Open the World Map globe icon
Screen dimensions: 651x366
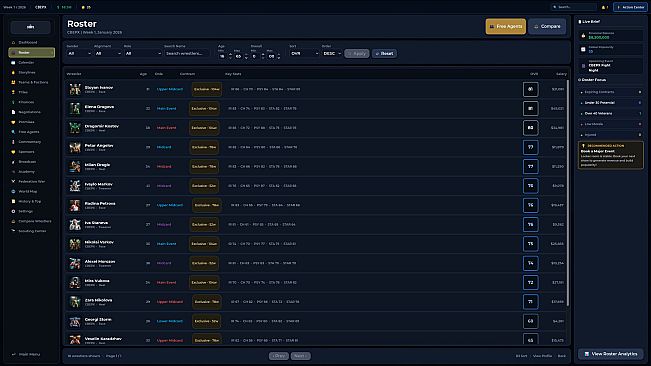point(13,192)
